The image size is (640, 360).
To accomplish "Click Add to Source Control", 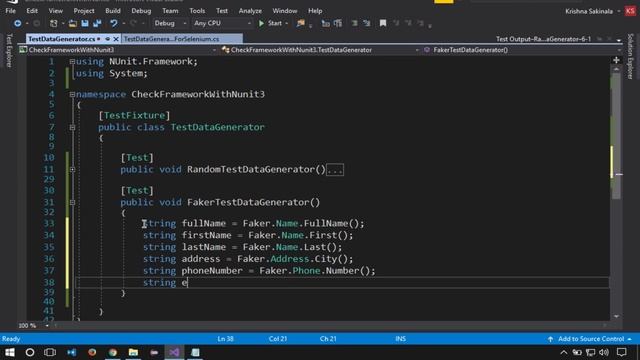I will pos(591,339).
